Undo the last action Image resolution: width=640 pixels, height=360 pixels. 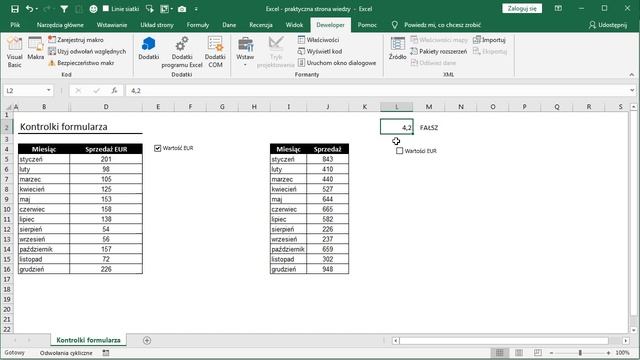29,9
